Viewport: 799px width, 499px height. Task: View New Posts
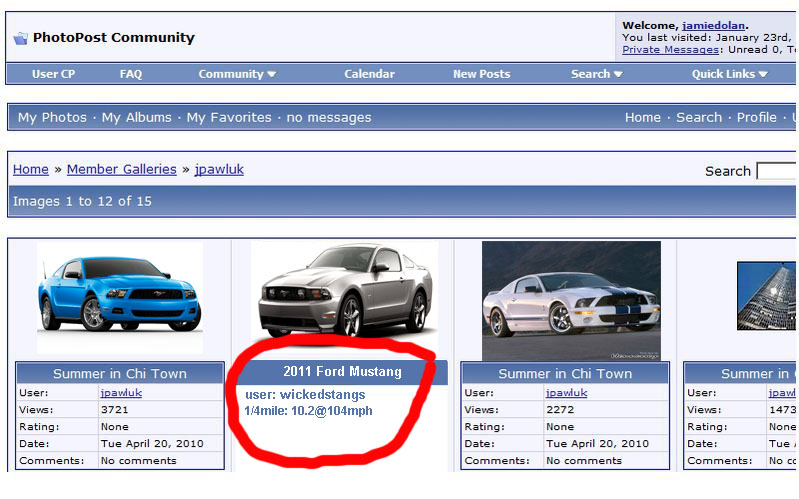coord(482,74)
